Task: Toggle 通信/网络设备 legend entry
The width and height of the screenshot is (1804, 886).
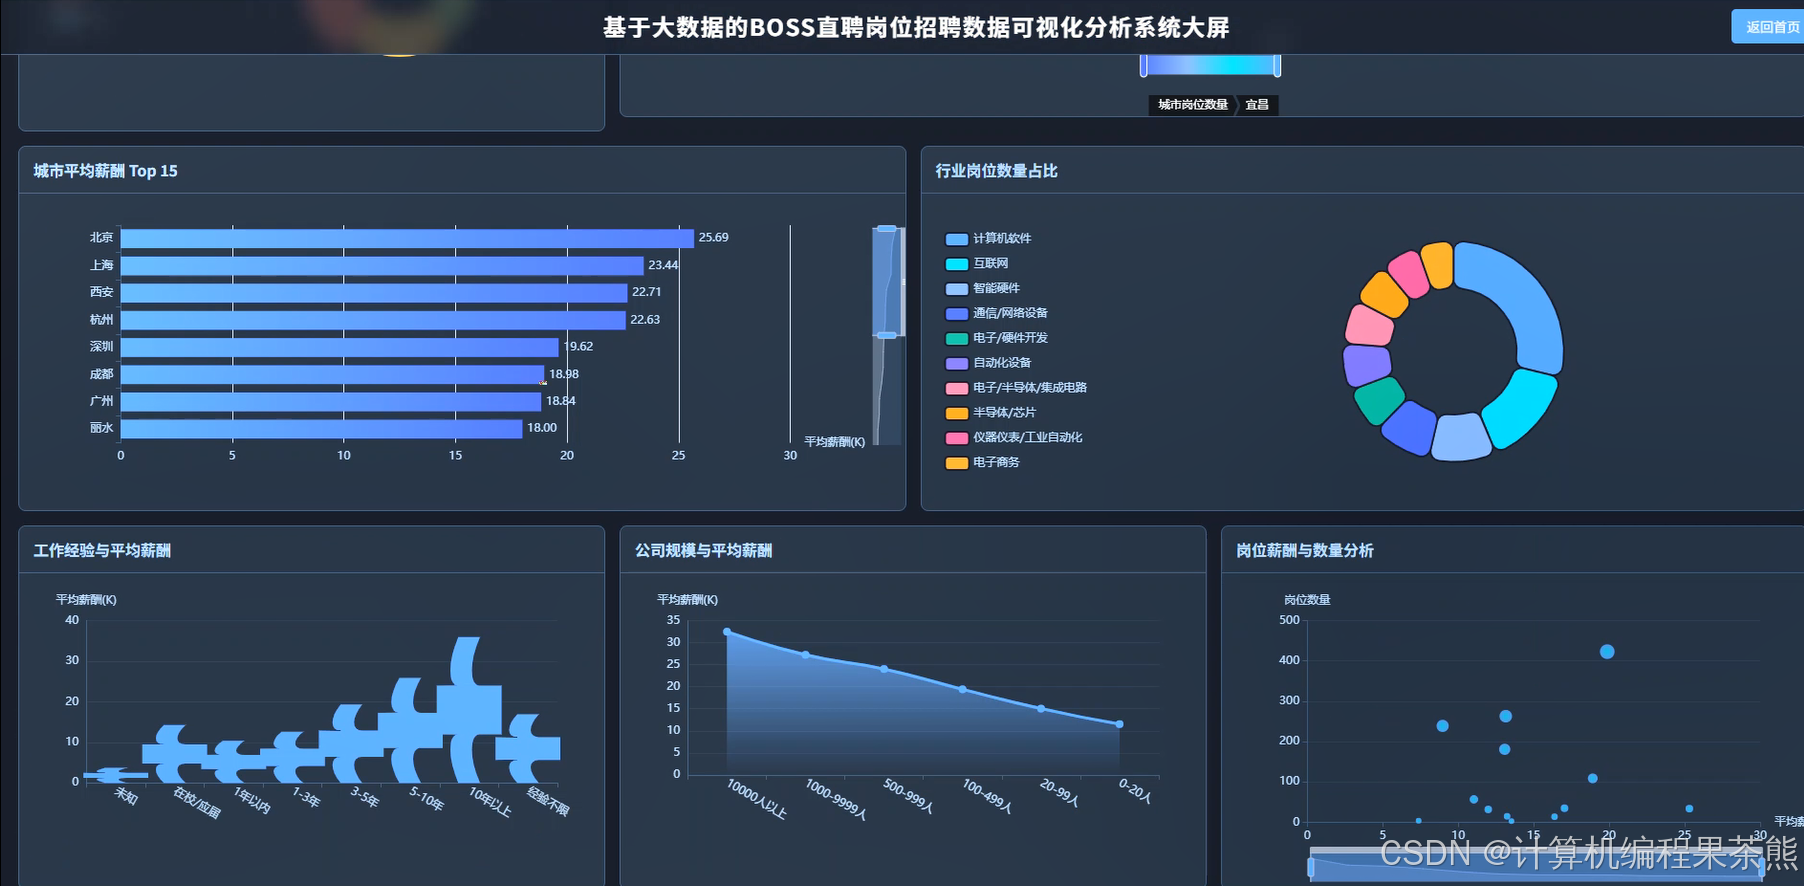Action: [x=997, y=314]
